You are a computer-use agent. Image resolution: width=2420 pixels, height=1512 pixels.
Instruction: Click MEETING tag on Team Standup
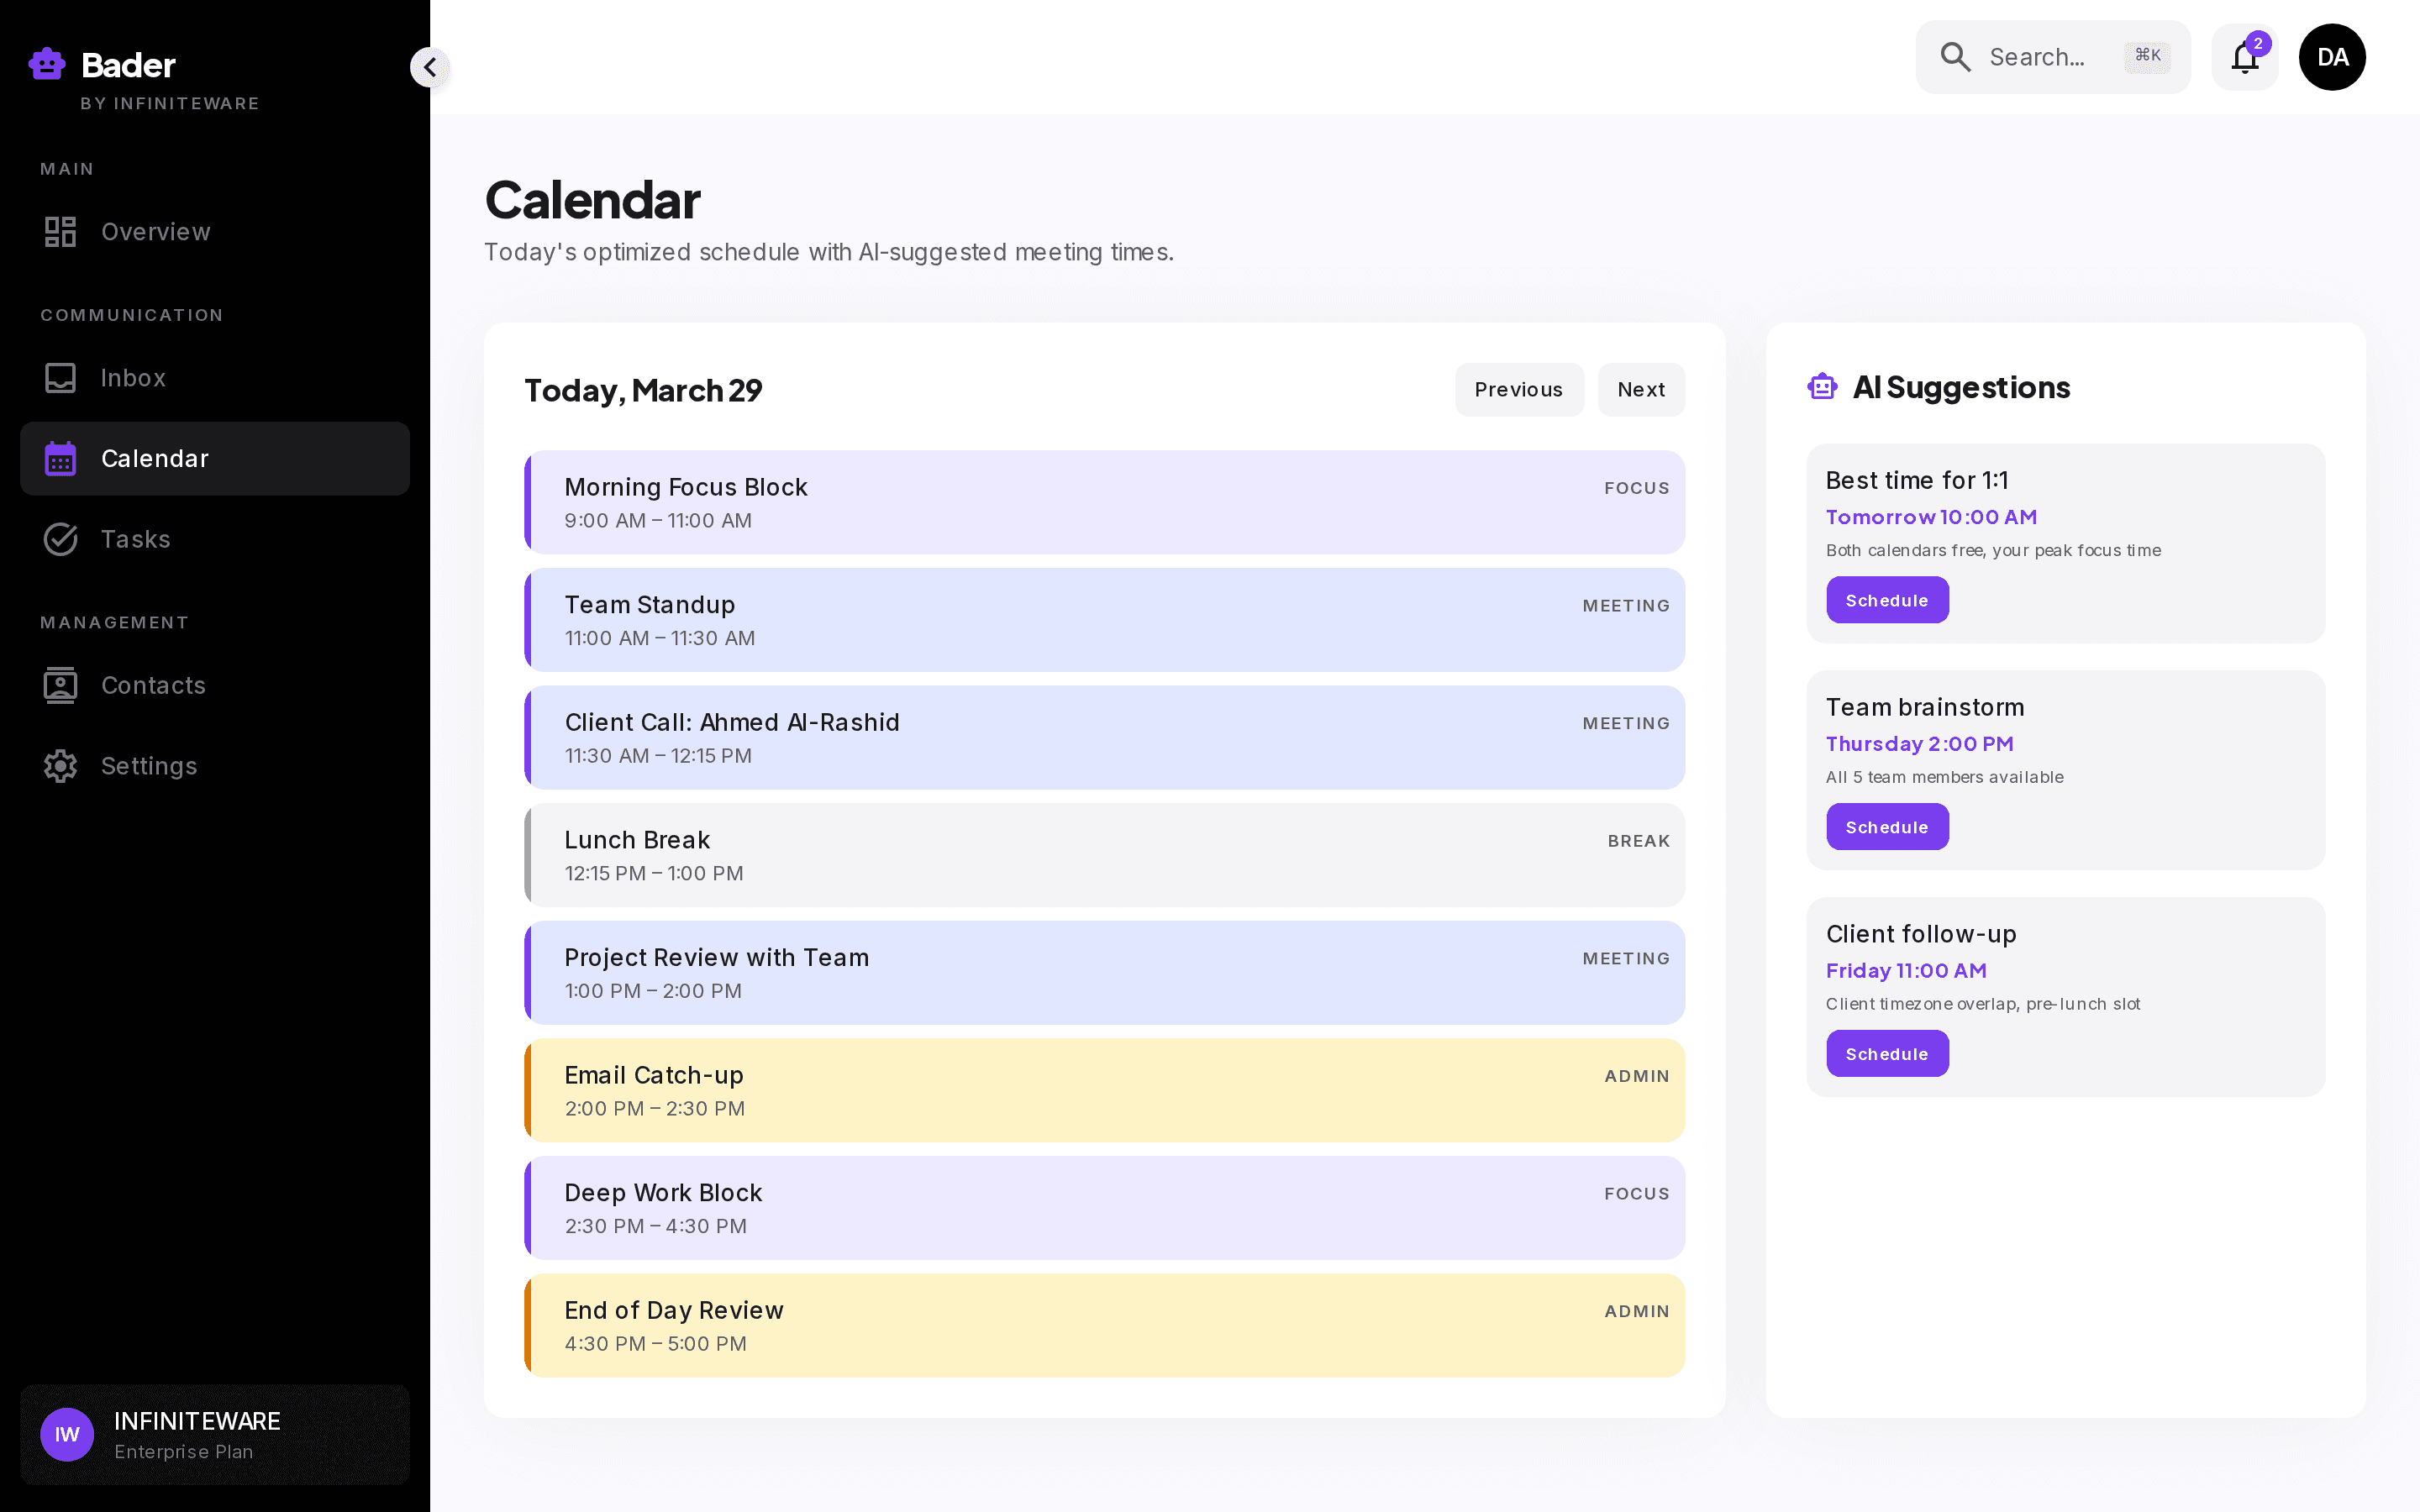click(x=1625, y=606)
